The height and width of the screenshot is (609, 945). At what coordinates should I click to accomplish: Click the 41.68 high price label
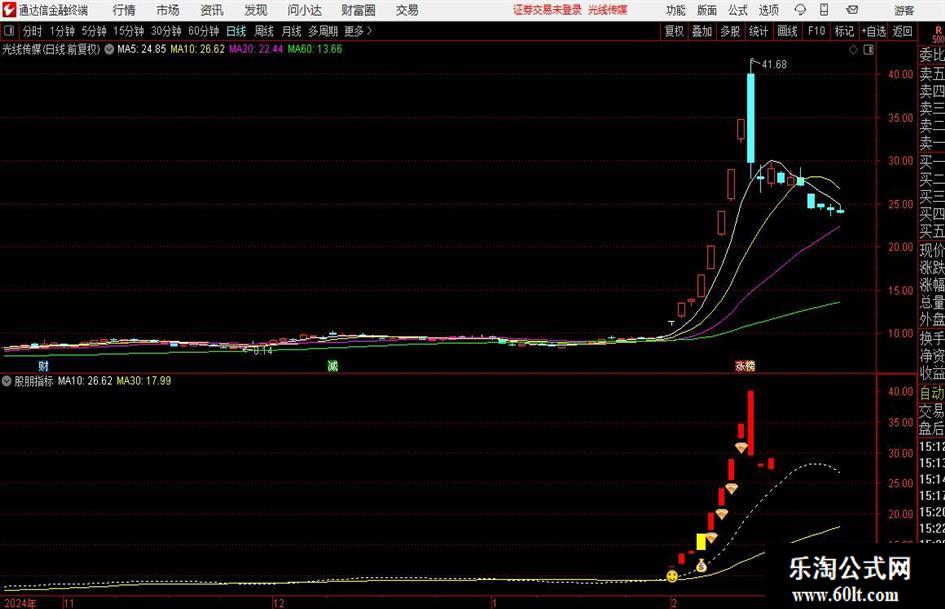774,65
